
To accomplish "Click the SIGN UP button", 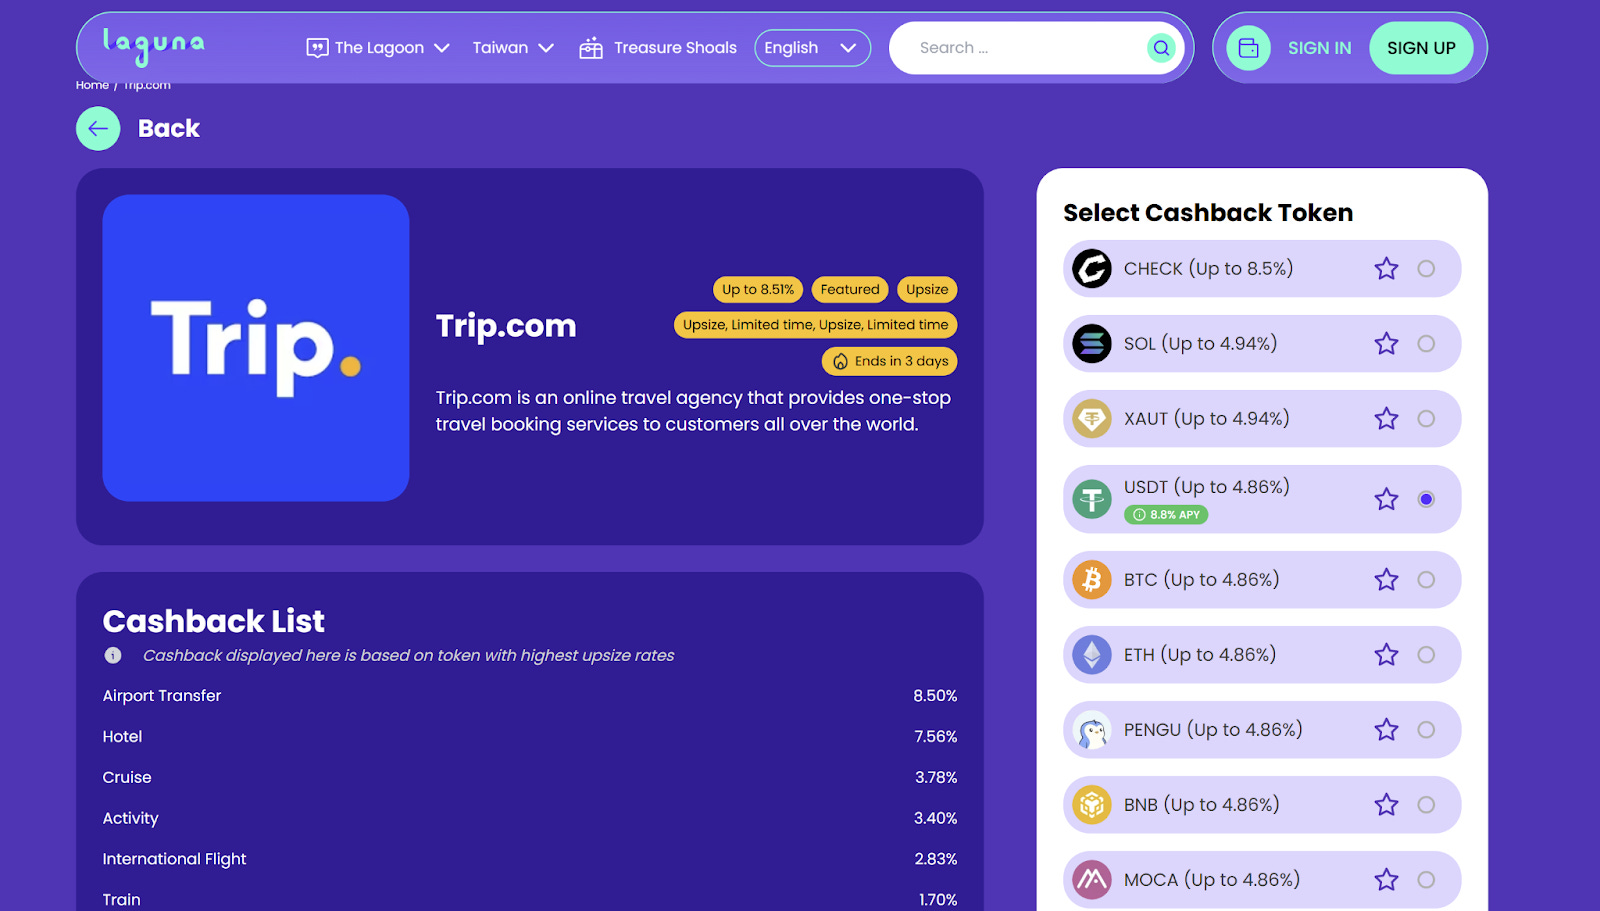I will coord(1421,48).
